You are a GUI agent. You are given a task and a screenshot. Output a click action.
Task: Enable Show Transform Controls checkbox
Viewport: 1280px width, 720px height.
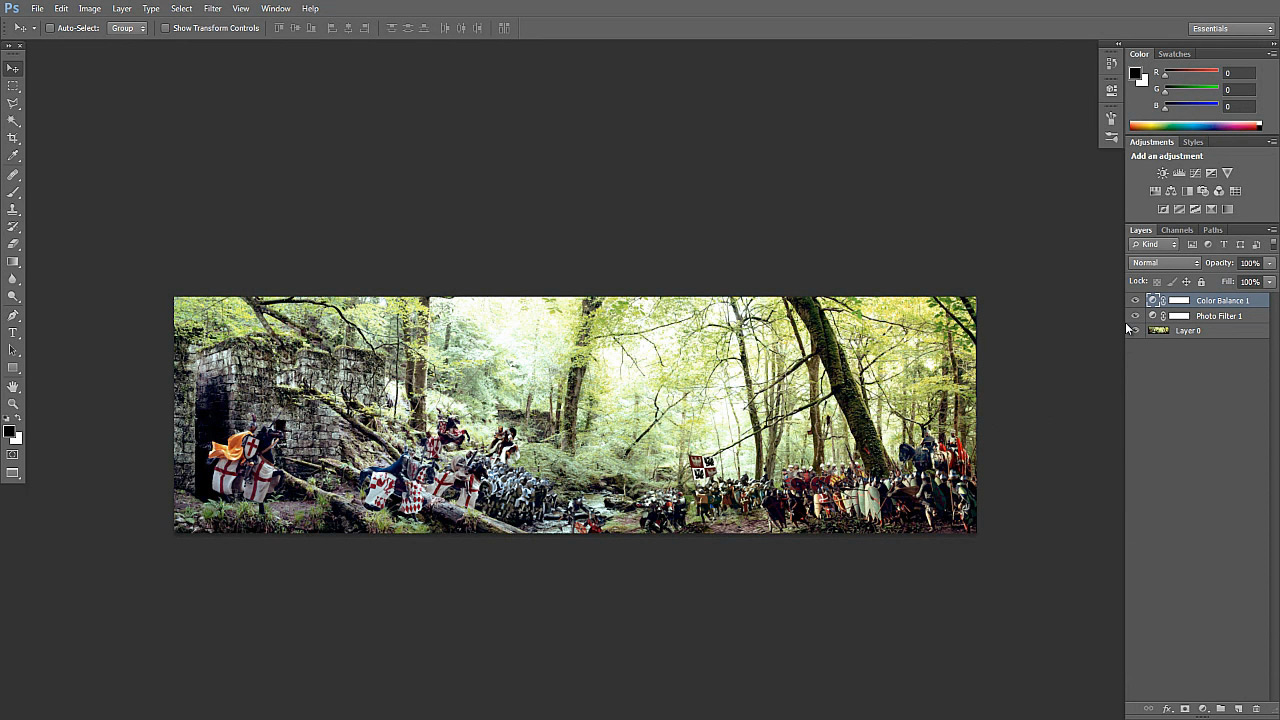(x=165, y=28)
